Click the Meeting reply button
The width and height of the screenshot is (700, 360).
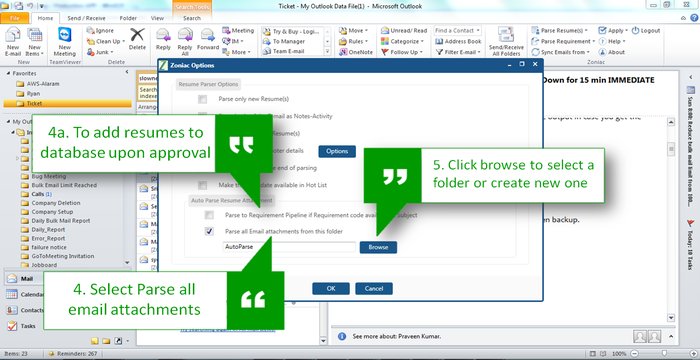(x=238, y=30)
